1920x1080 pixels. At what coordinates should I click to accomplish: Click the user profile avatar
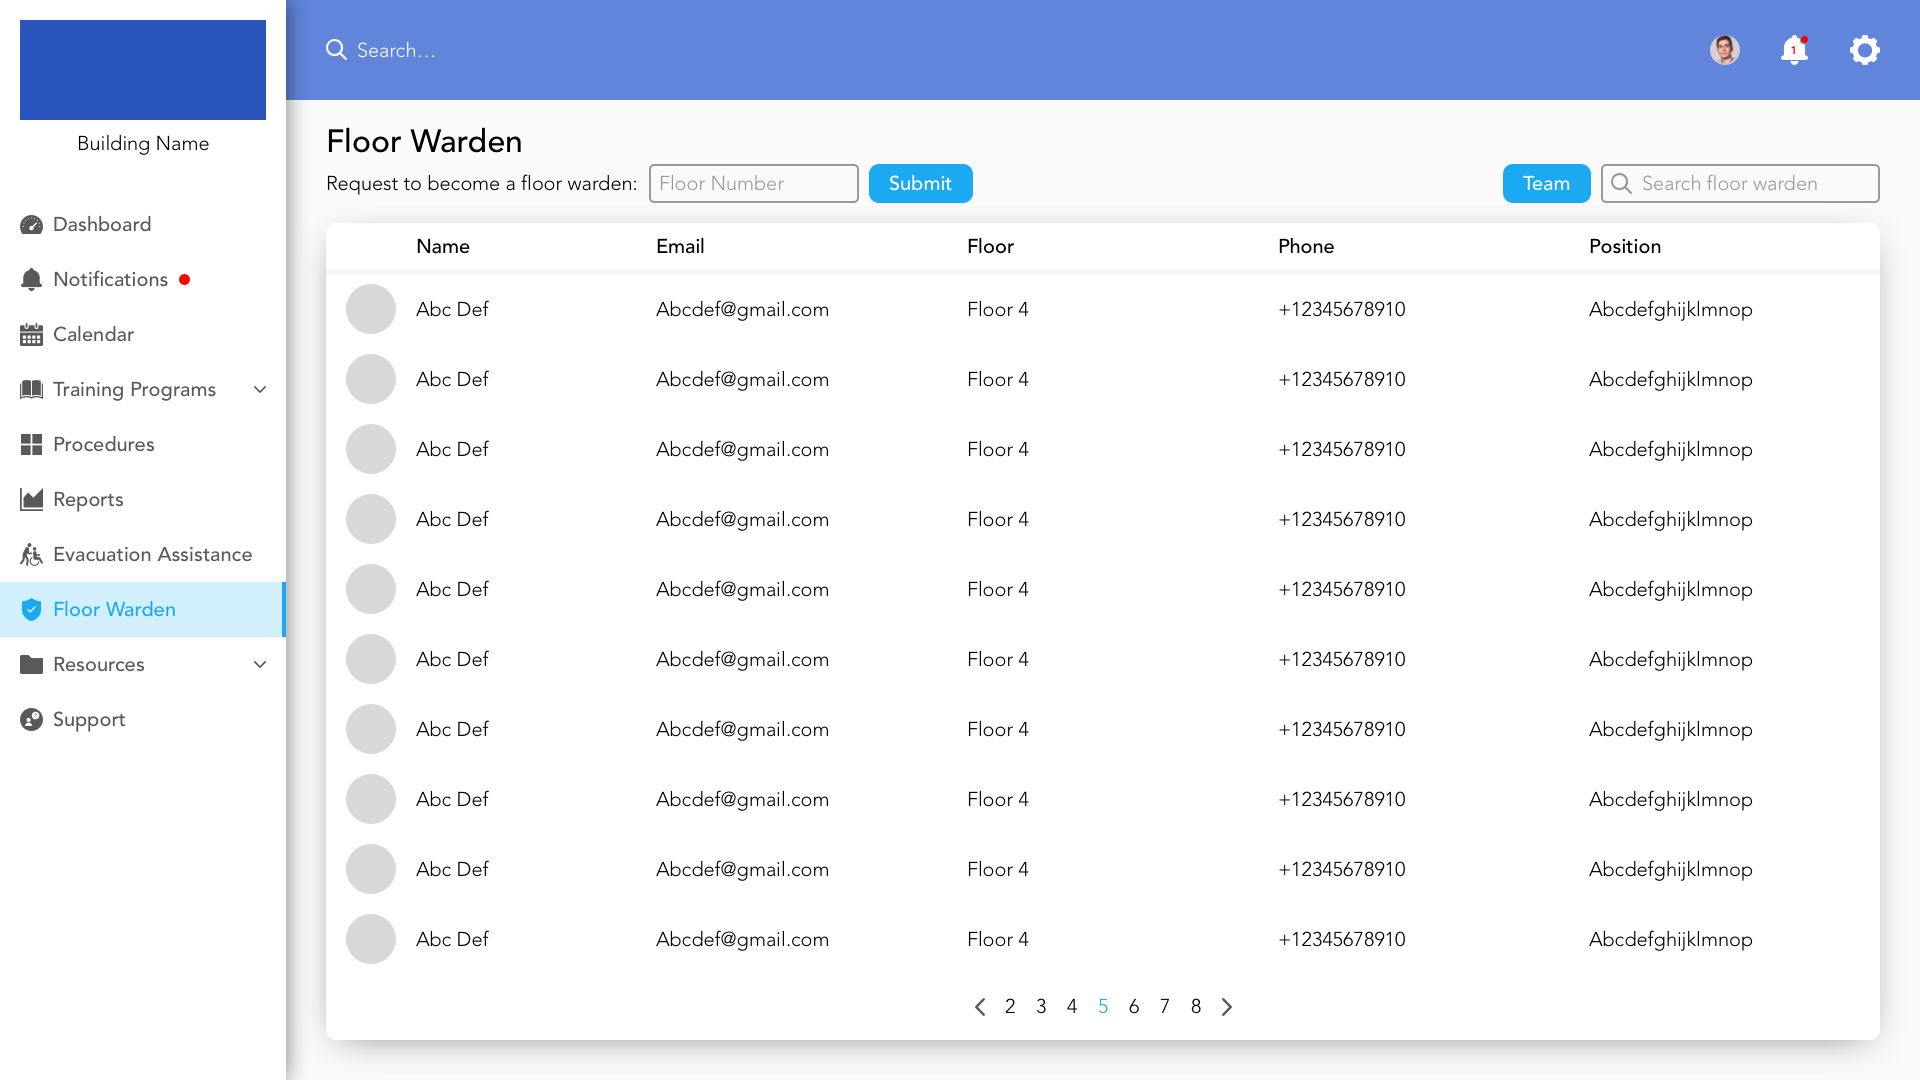click(x=1724, y=50)
